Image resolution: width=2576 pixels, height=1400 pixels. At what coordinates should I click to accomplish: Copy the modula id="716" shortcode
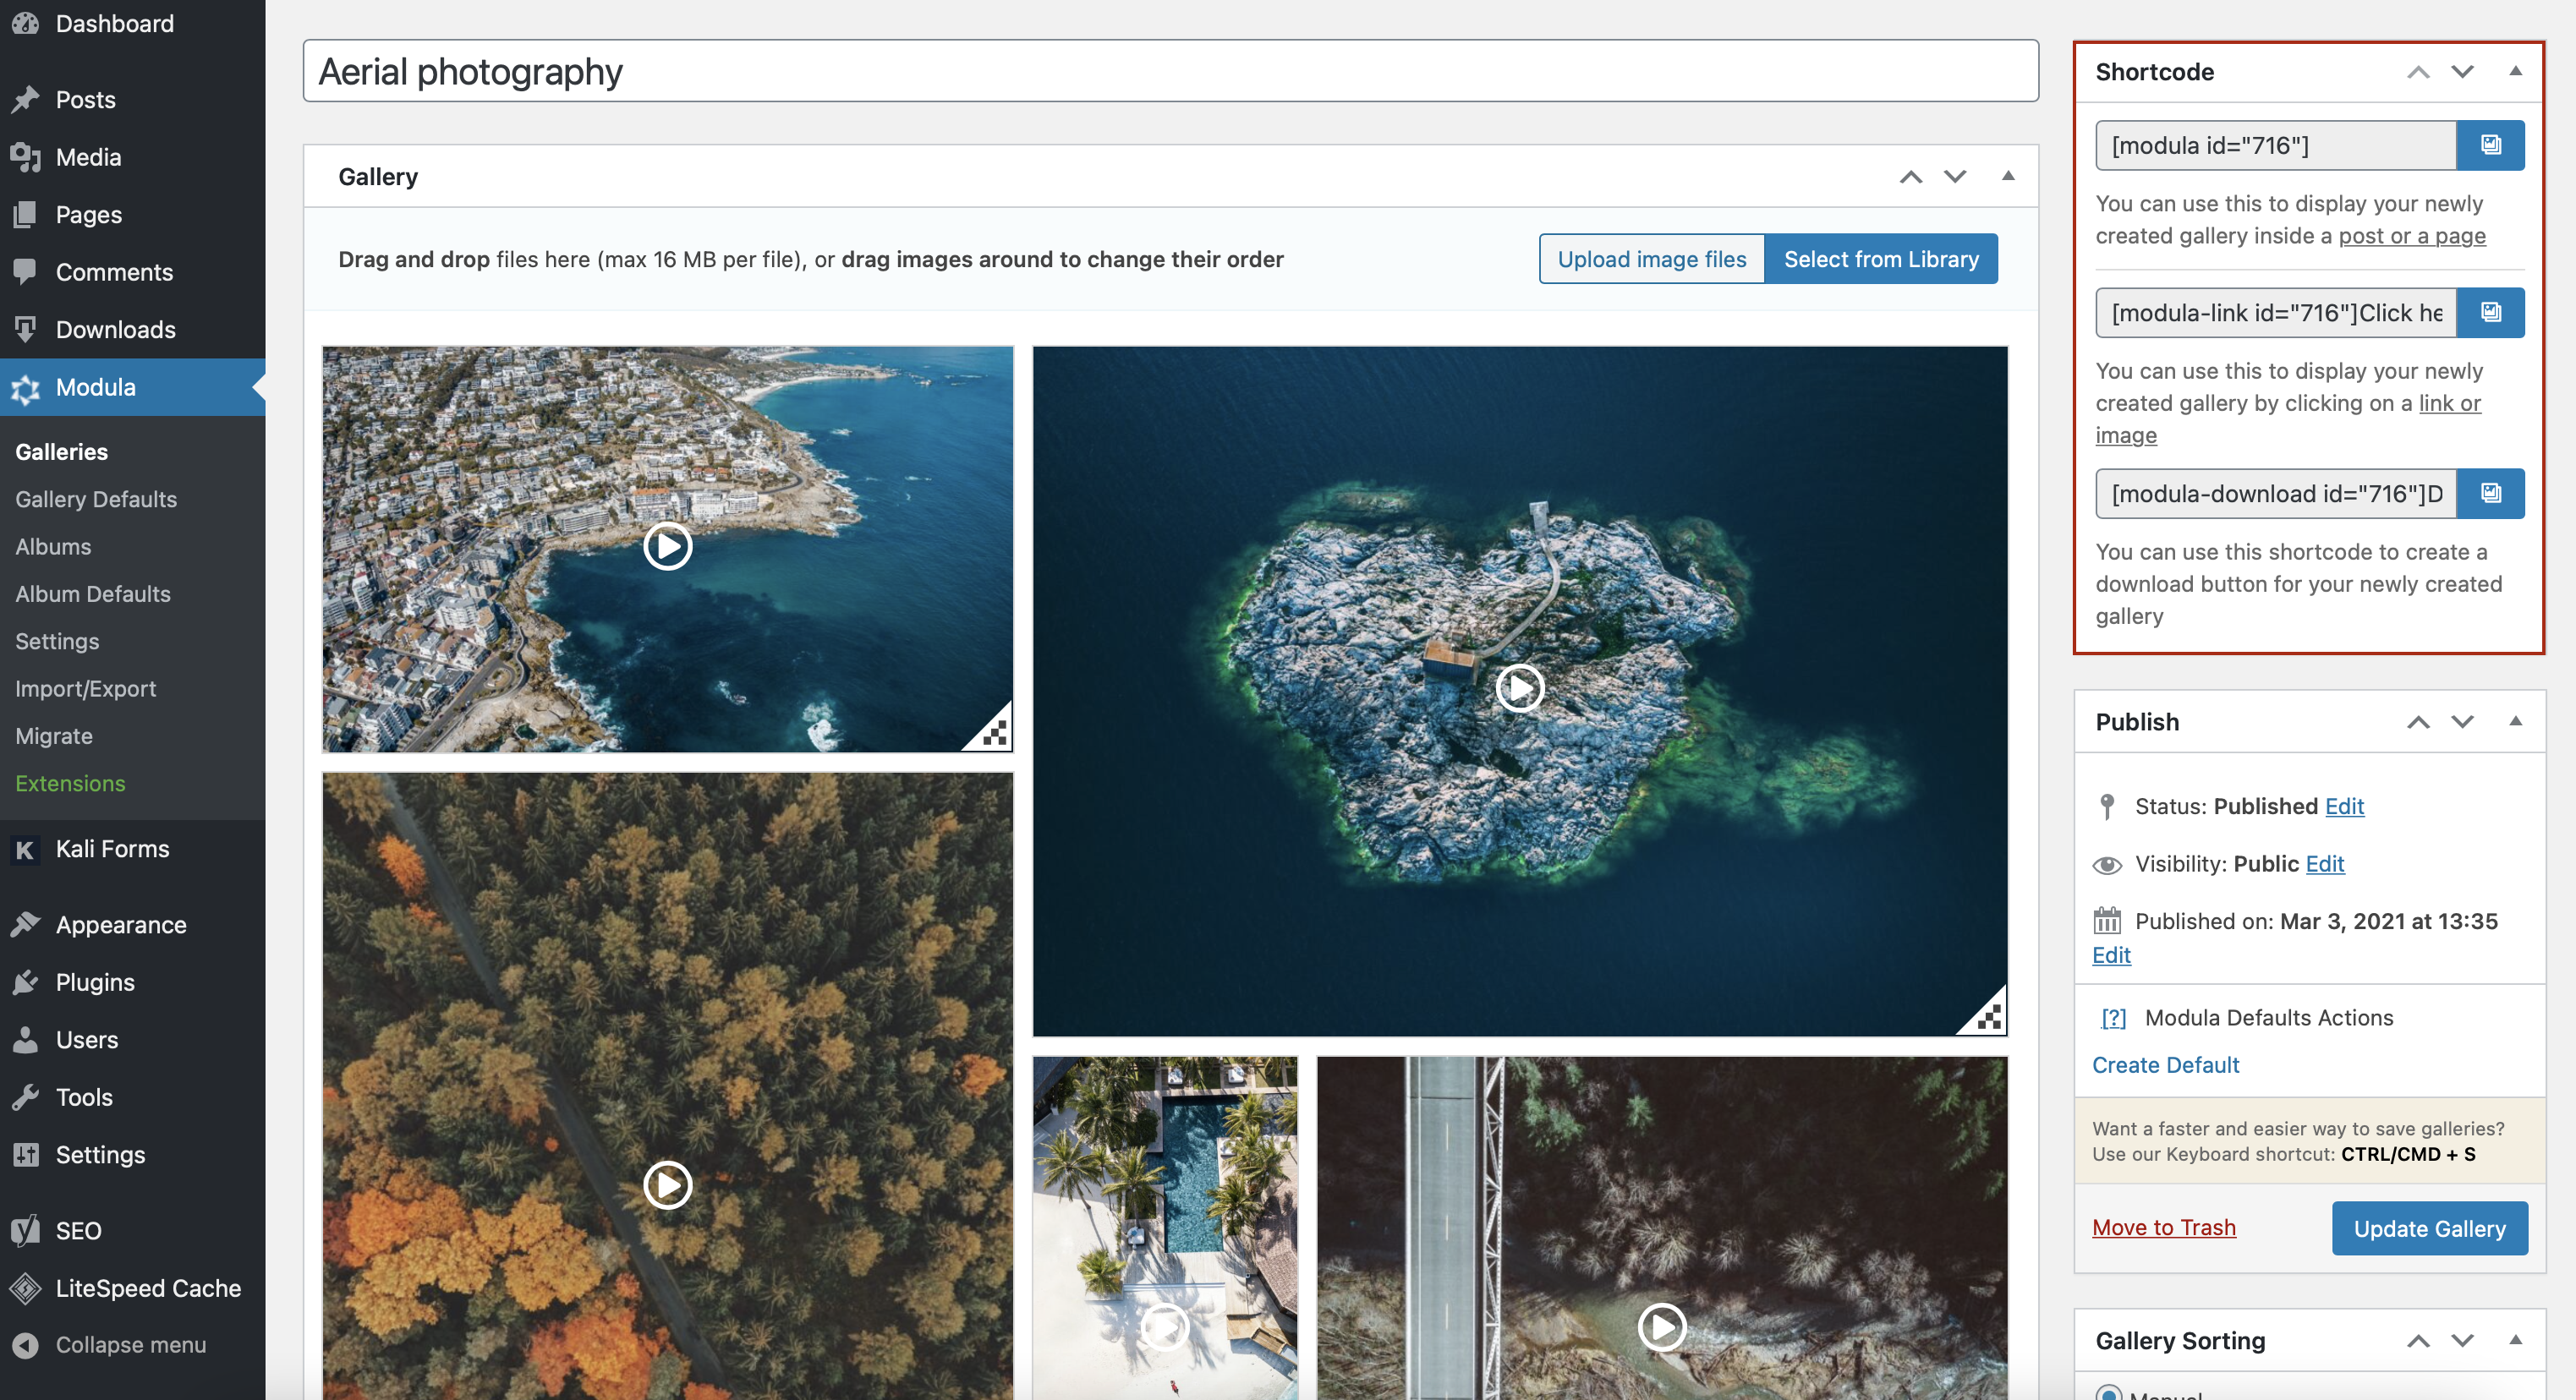tap(2490, 145)
